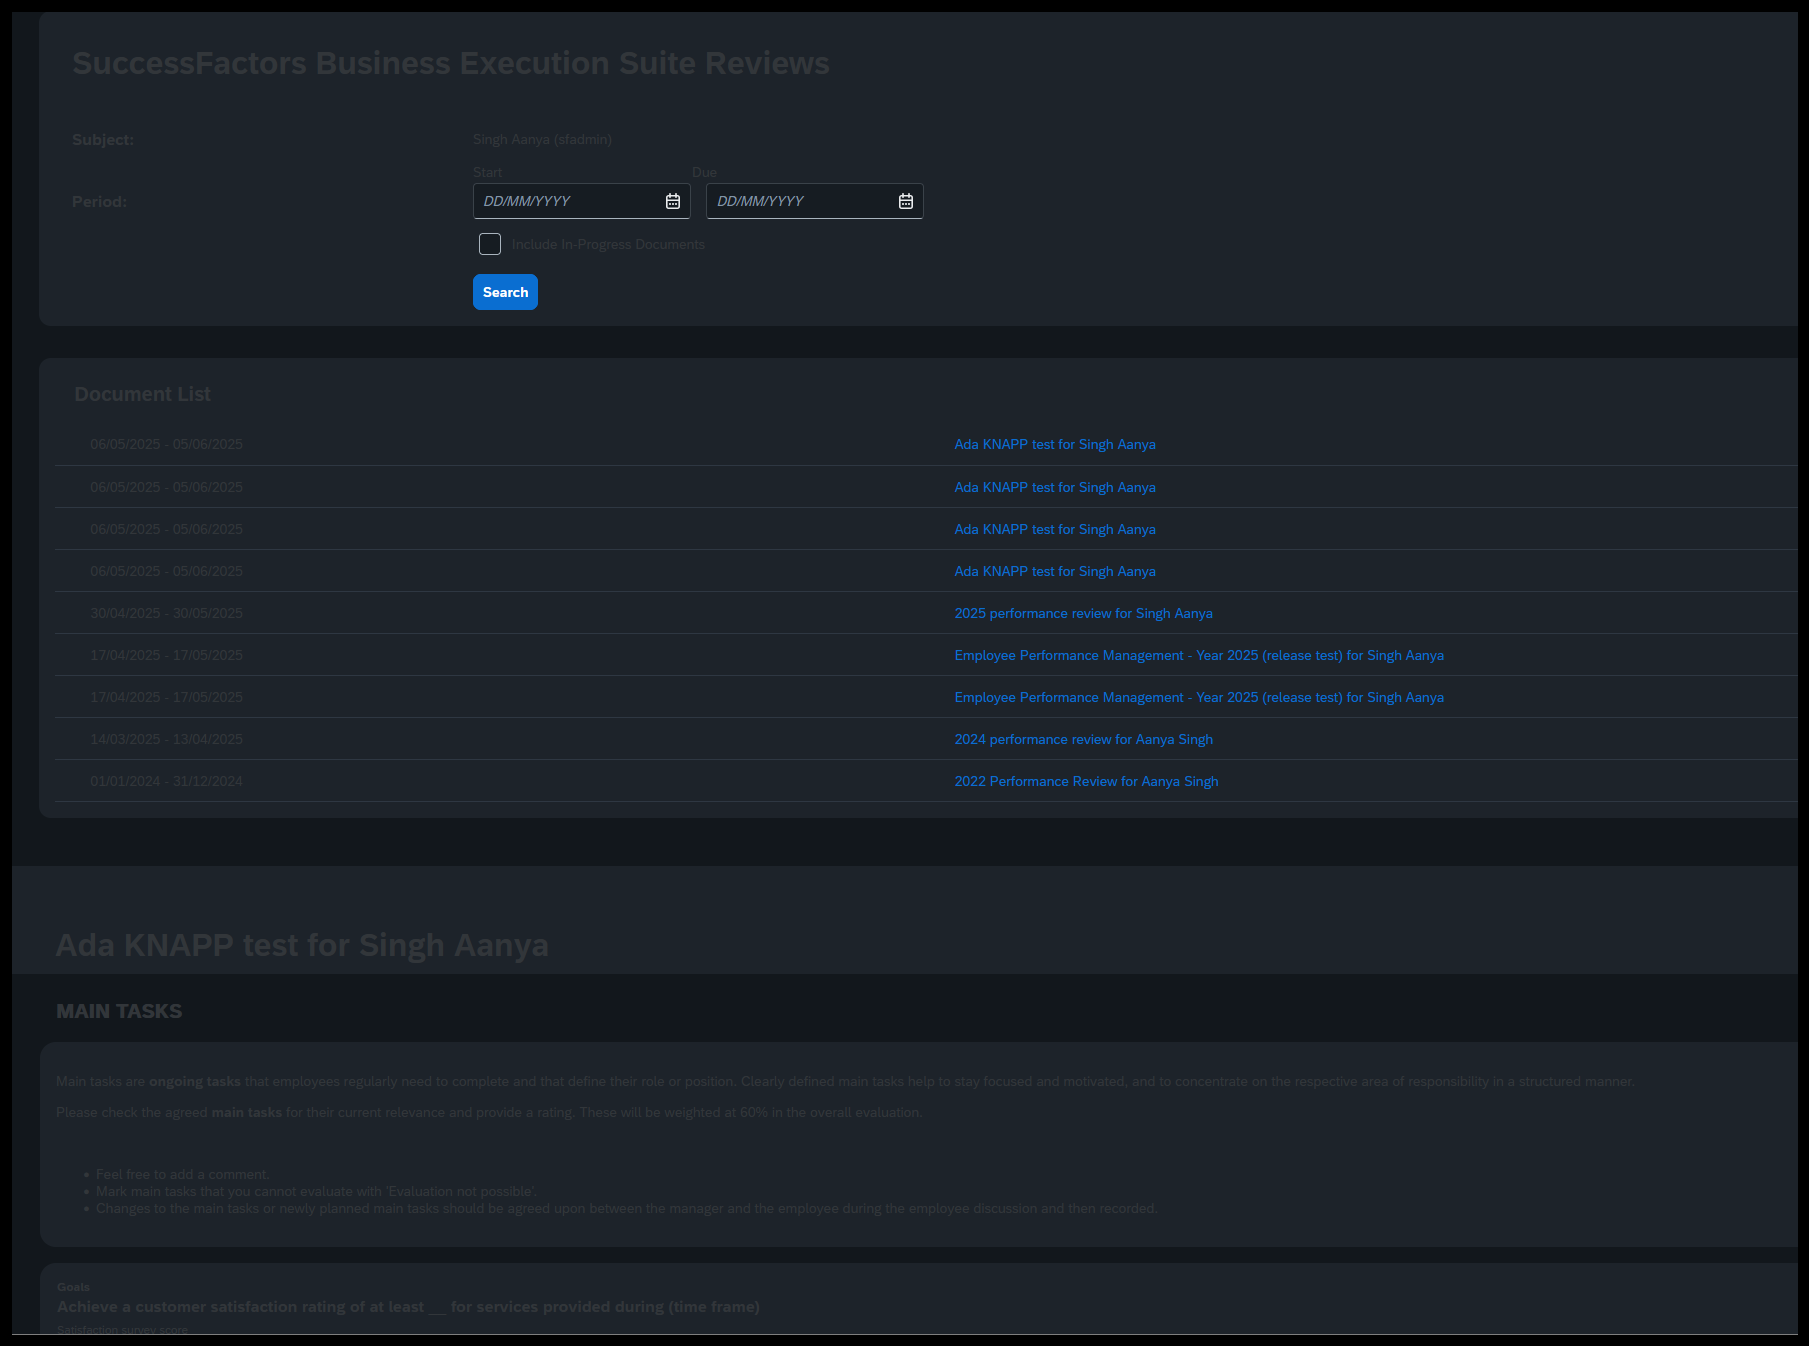Screen dimensions: 1809x1346
Task: Click the customer satisfaction rating goal title
Action: (x=408, y=1307)
